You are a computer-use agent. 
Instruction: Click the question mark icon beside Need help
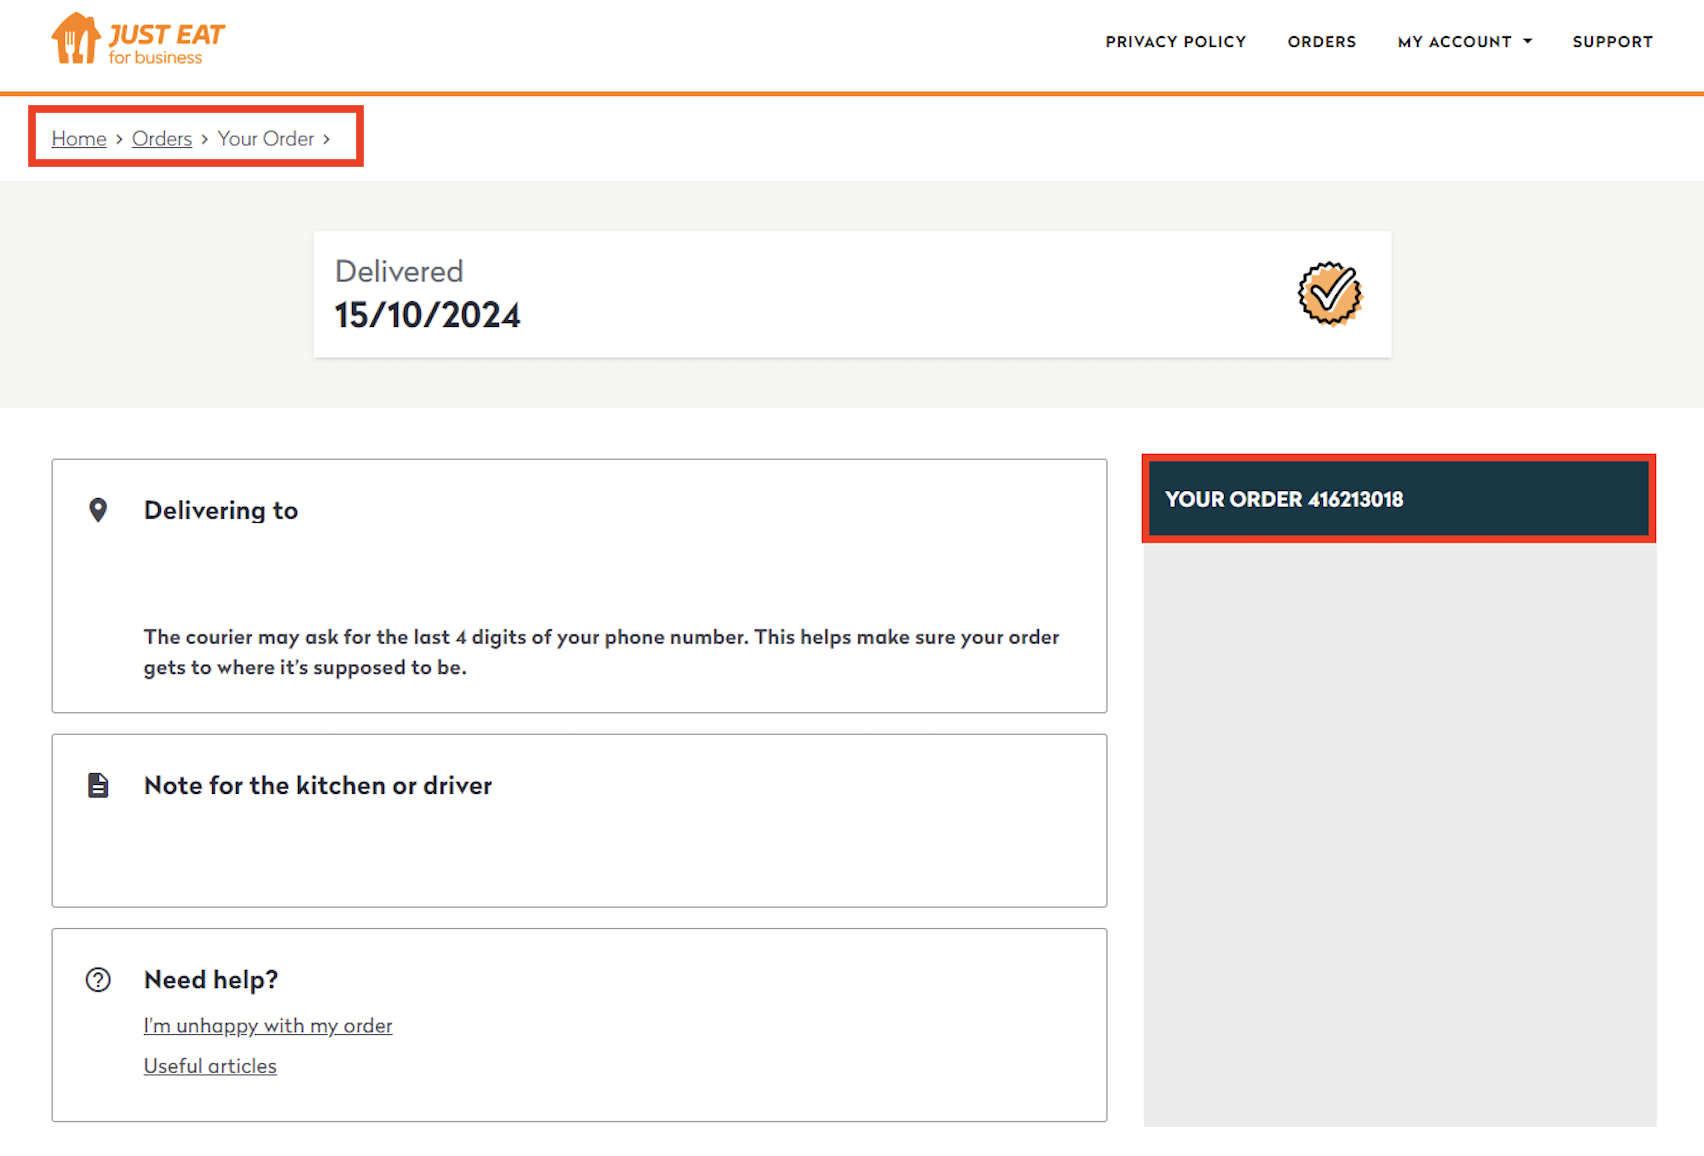pos(98,980)
